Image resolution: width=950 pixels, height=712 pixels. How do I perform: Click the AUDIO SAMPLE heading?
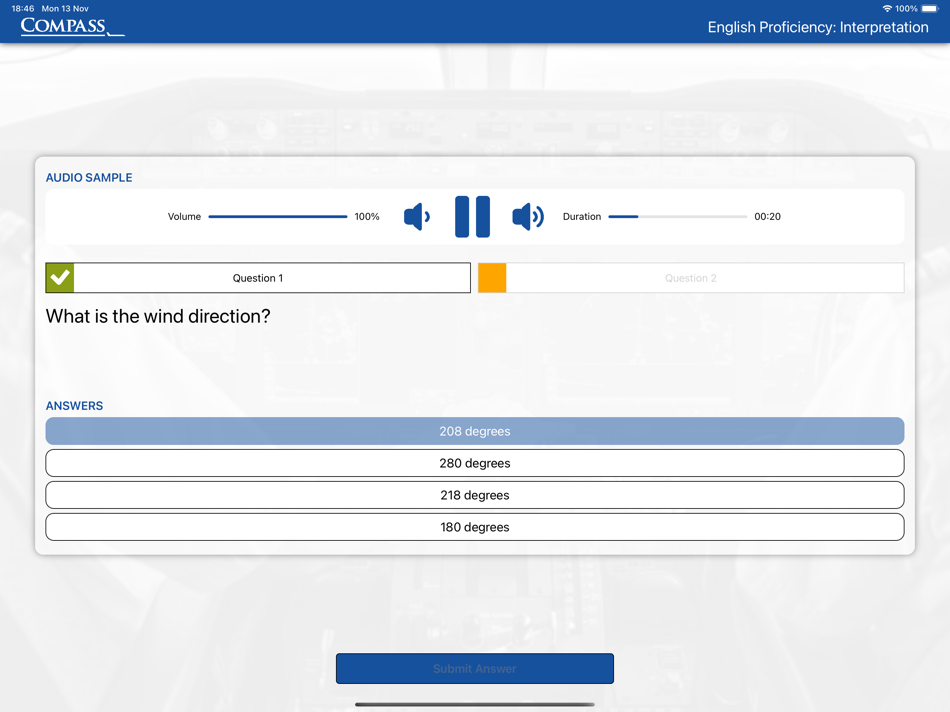(x=89, y=178)
